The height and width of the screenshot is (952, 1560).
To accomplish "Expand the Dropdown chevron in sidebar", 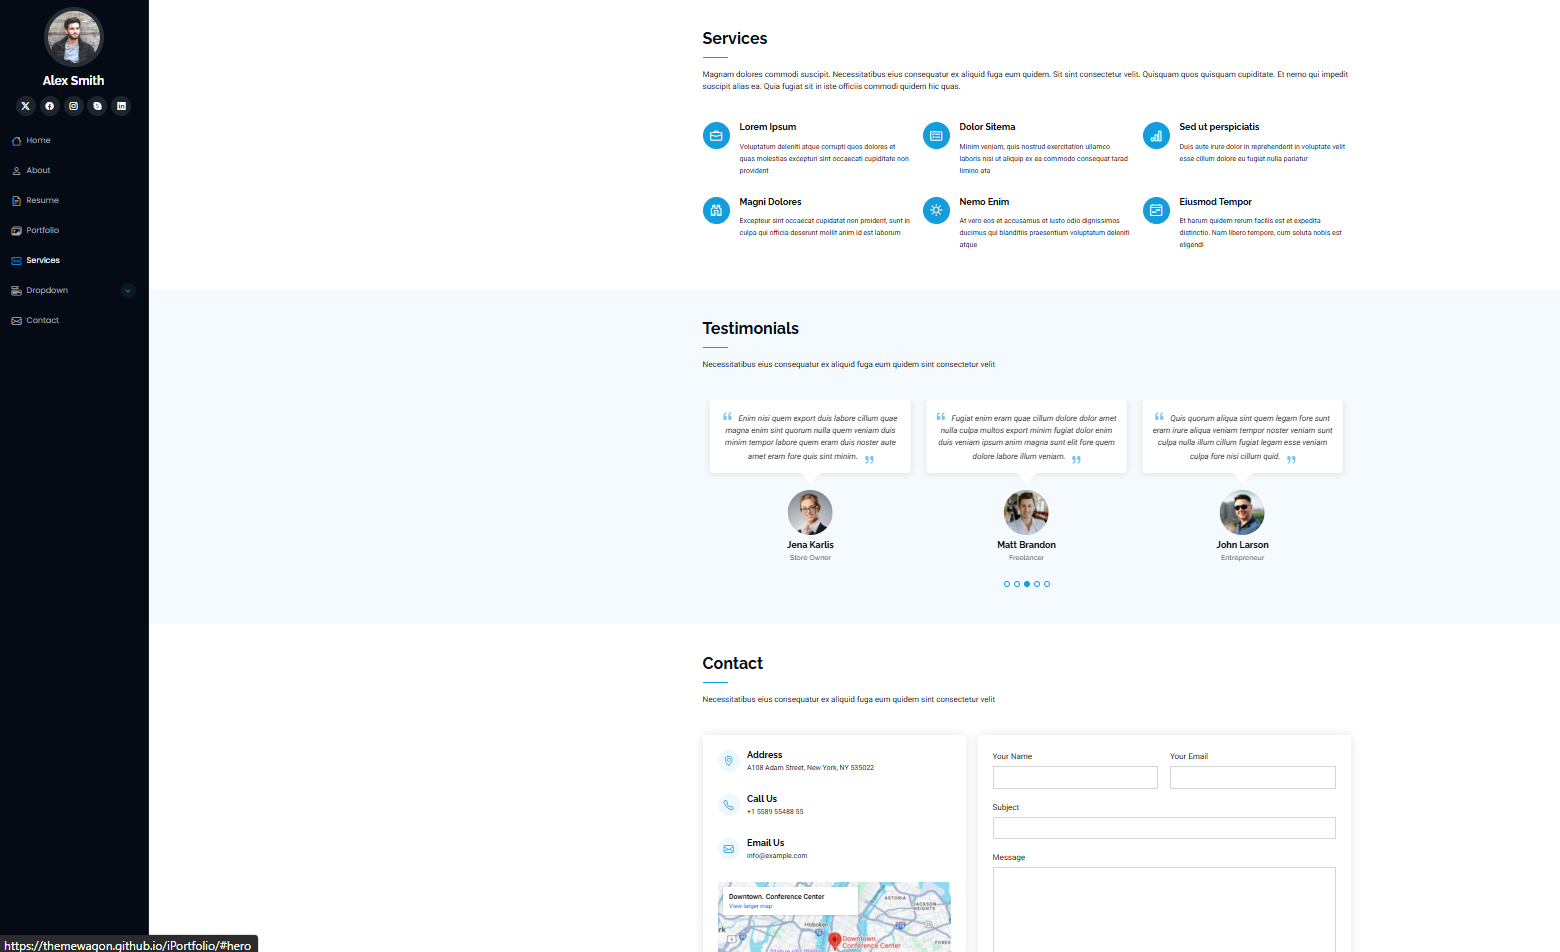I will pos(128,291).
